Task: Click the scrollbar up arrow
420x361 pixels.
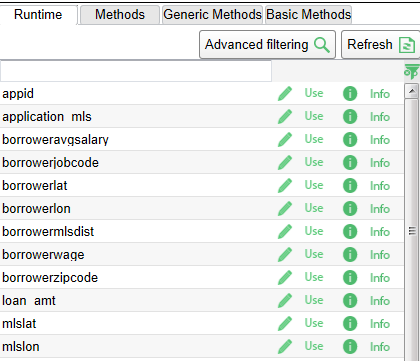Action: 412,91
